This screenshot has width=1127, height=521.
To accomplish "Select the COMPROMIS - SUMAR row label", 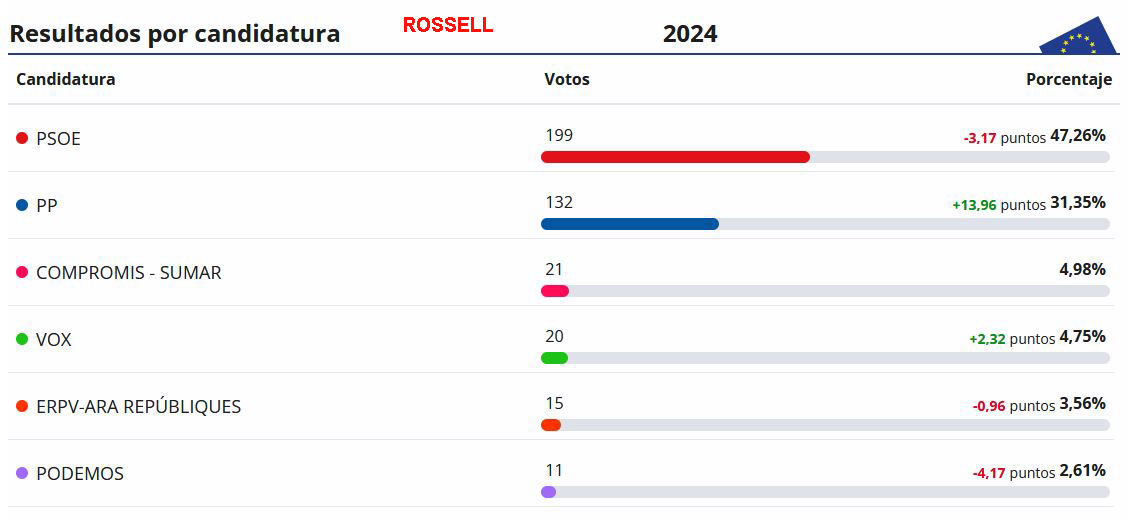I will (x=129, y=273).
